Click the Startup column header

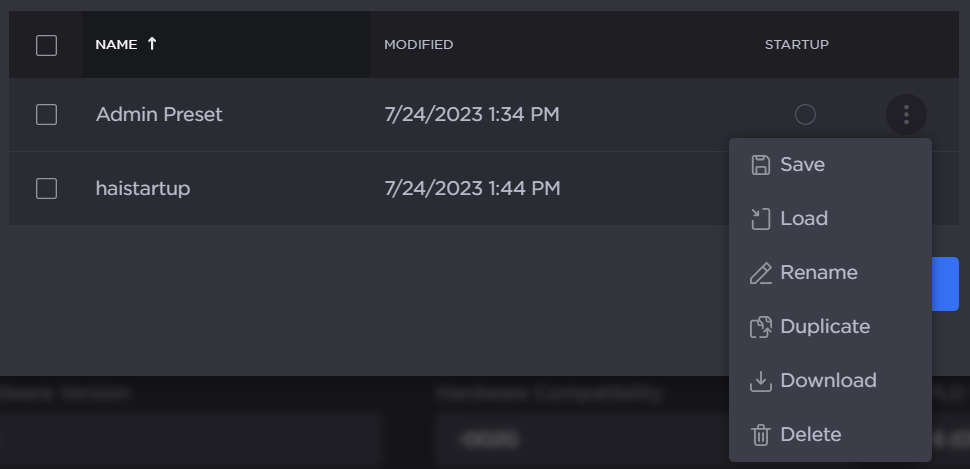coord(796,45)
